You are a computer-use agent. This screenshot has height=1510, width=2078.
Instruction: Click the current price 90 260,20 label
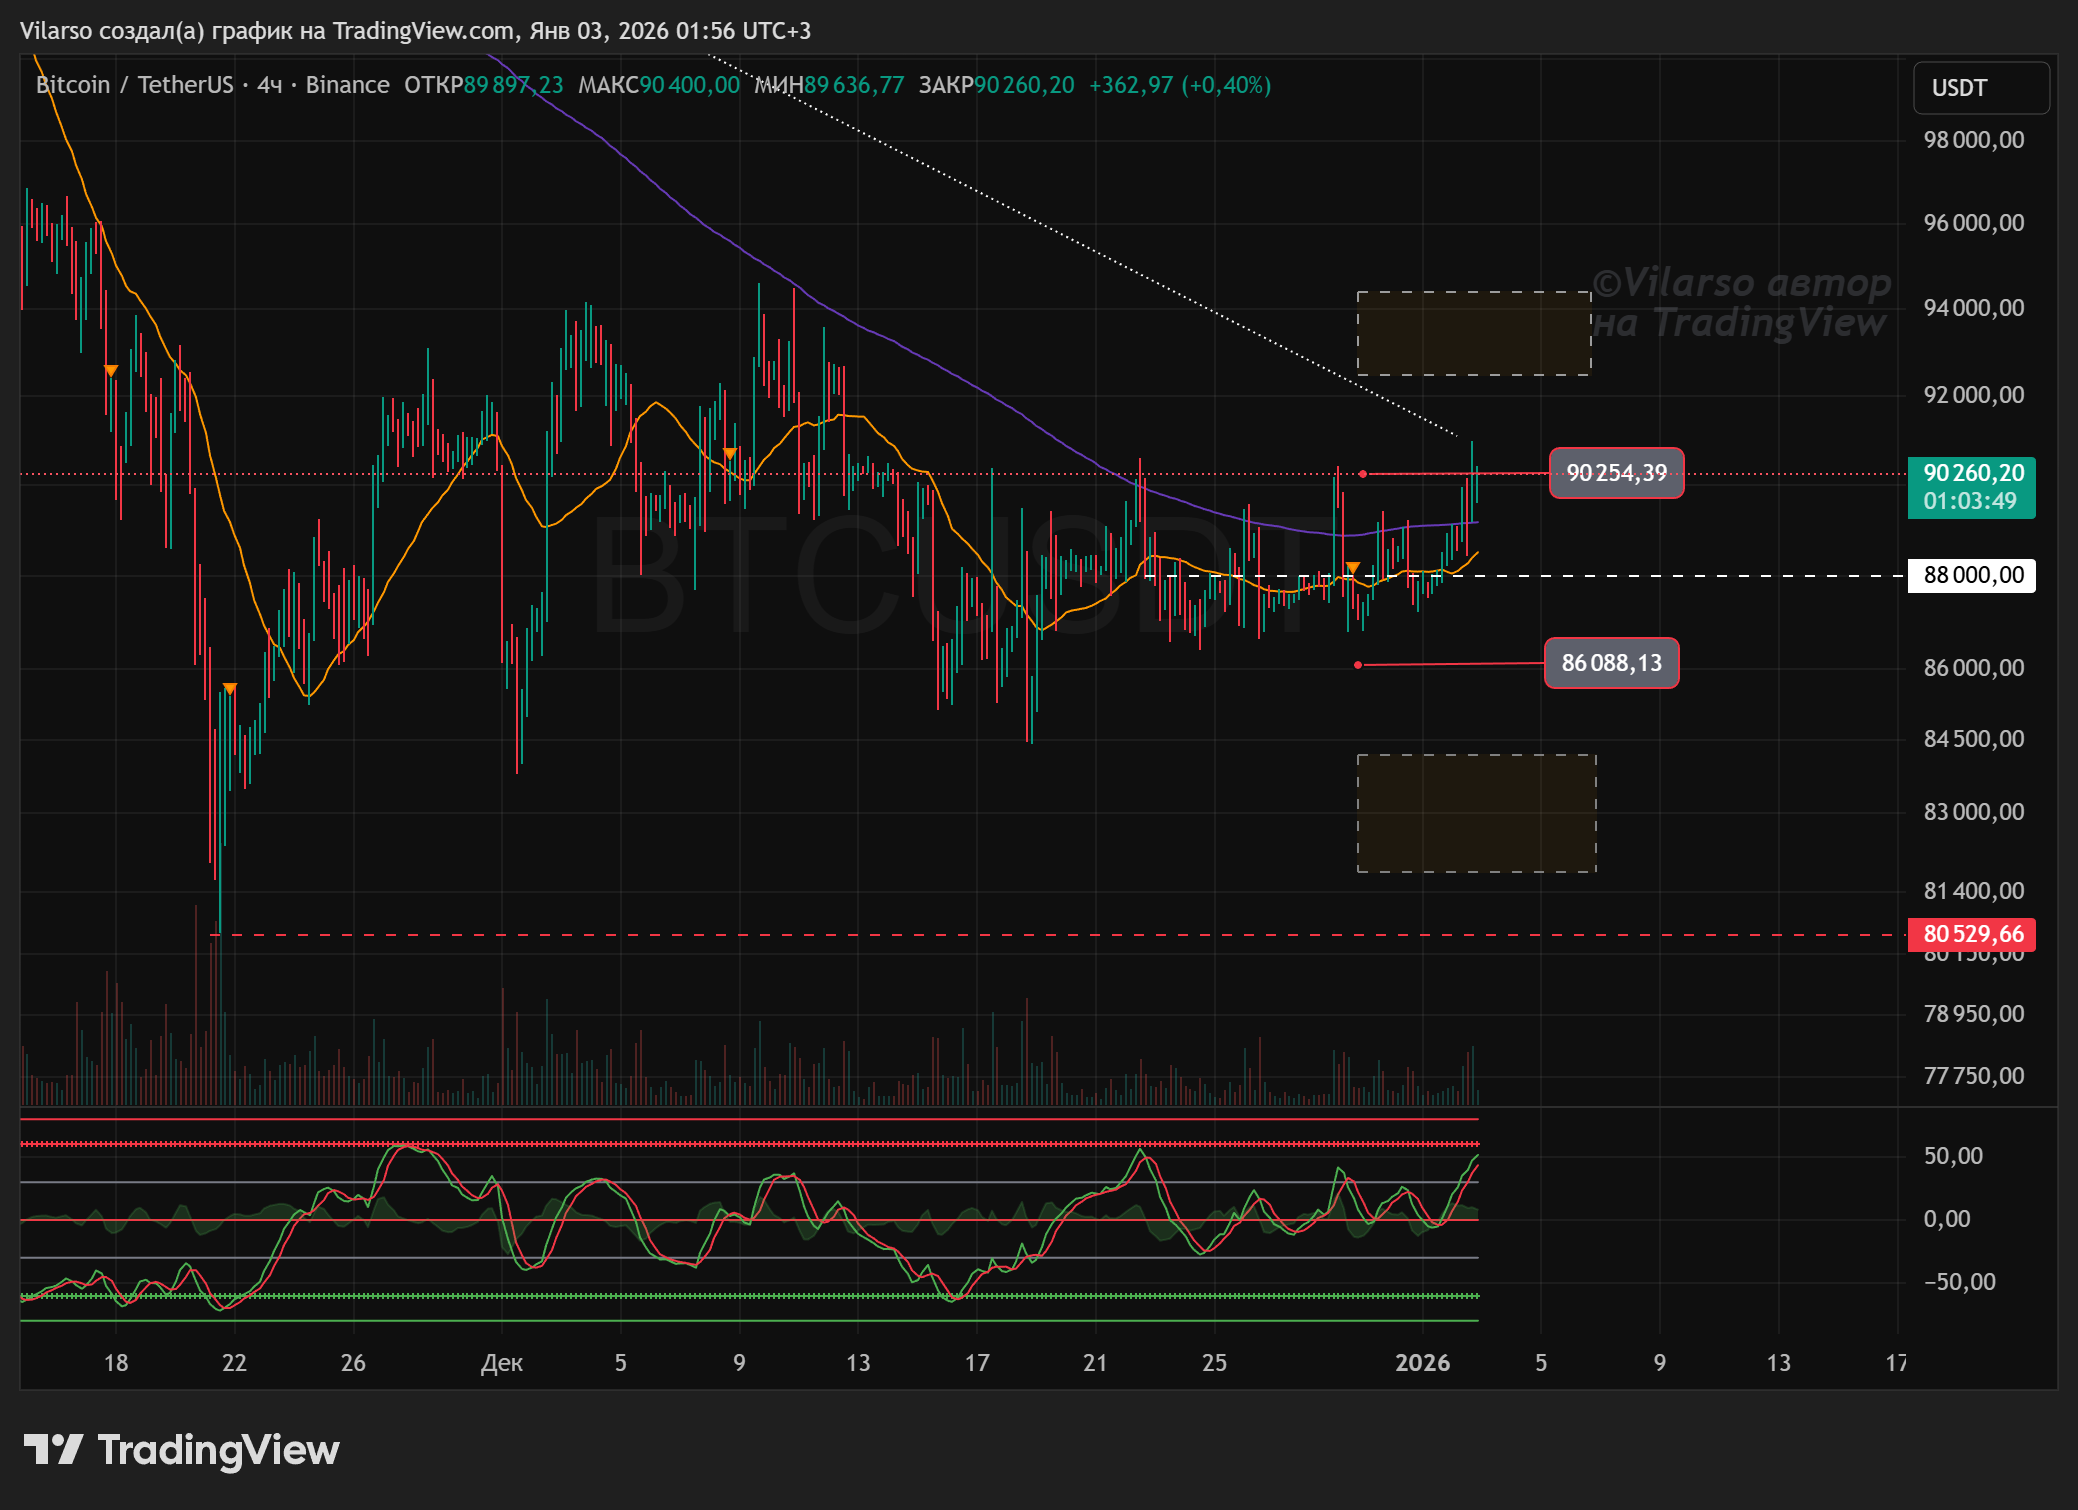1971,487
